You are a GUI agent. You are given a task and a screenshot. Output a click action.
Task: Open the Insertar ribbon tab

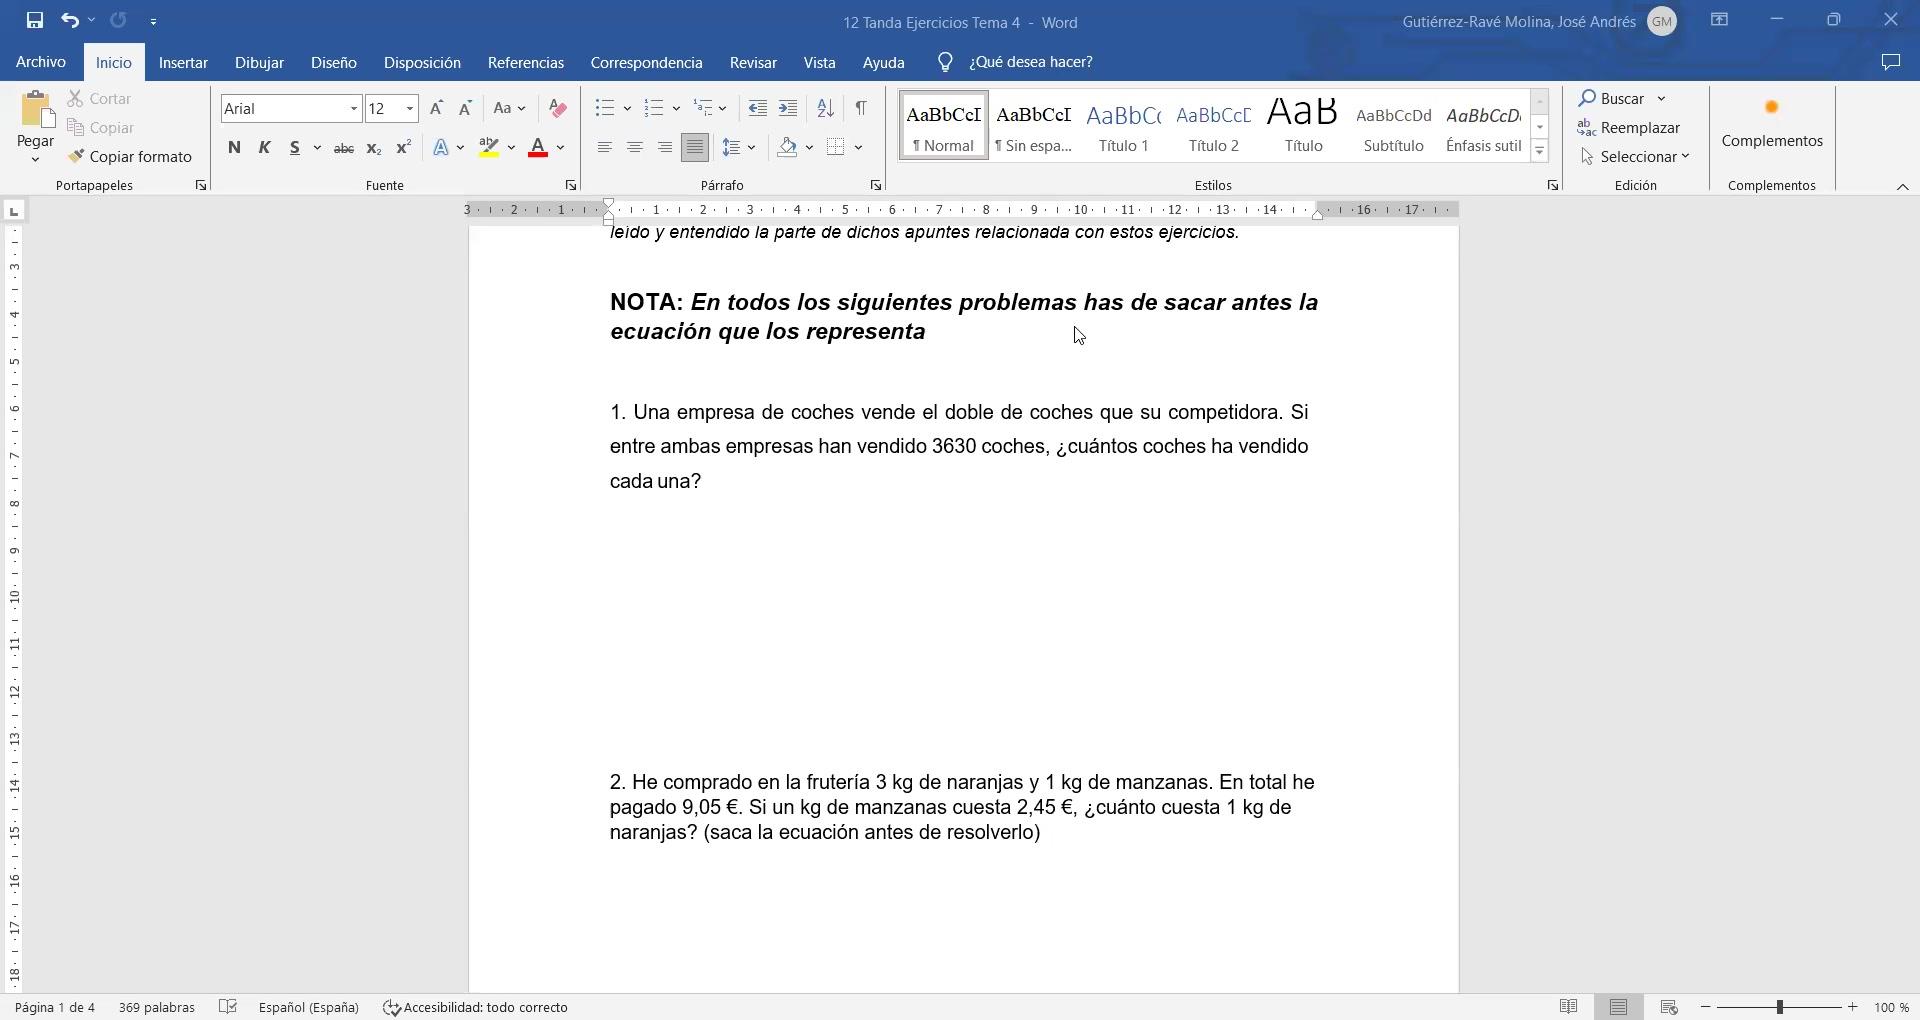183,62
